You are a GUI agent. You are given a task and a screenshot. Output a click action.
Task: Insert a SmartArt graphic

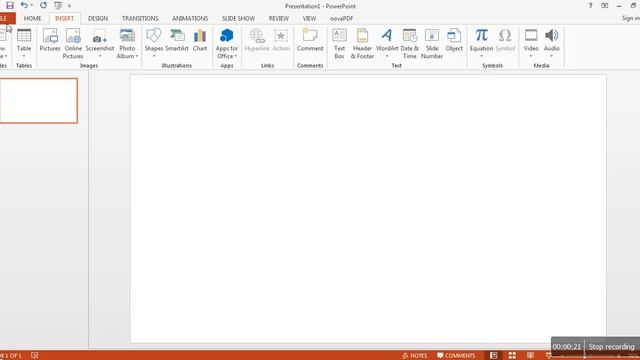(x=177, y=40)
